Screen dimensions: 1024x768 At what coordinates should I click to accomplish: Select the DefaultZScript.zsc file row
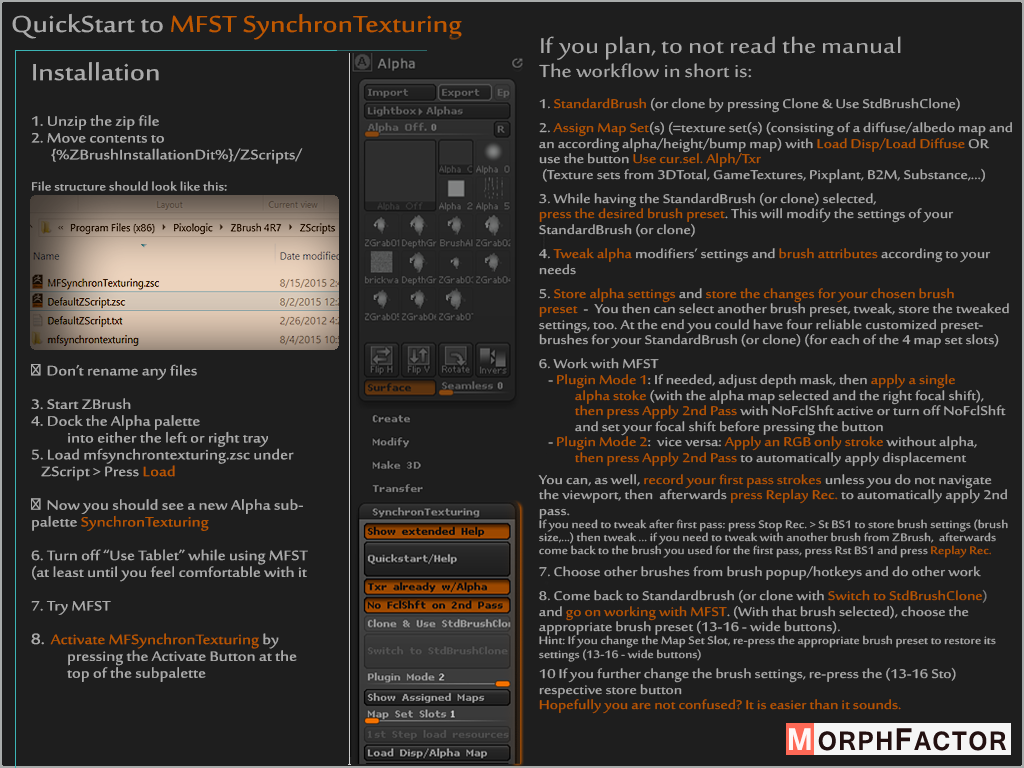185,302
